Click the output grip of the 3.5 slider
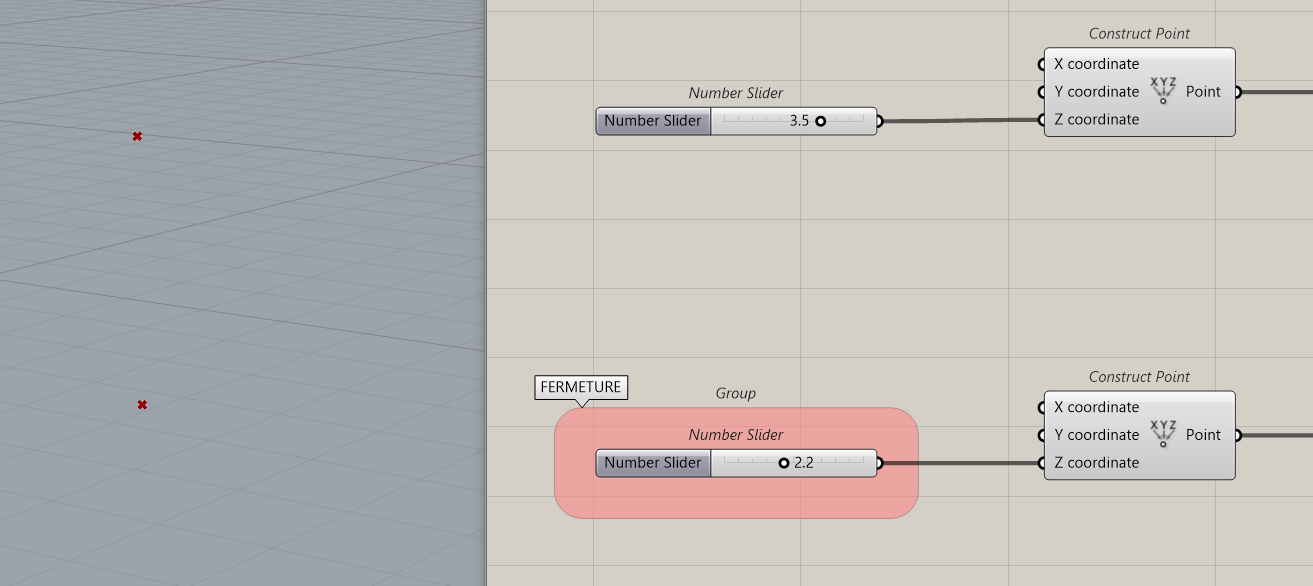The width and height of the screenshot is (1313, 586). [x=879, y=122]
